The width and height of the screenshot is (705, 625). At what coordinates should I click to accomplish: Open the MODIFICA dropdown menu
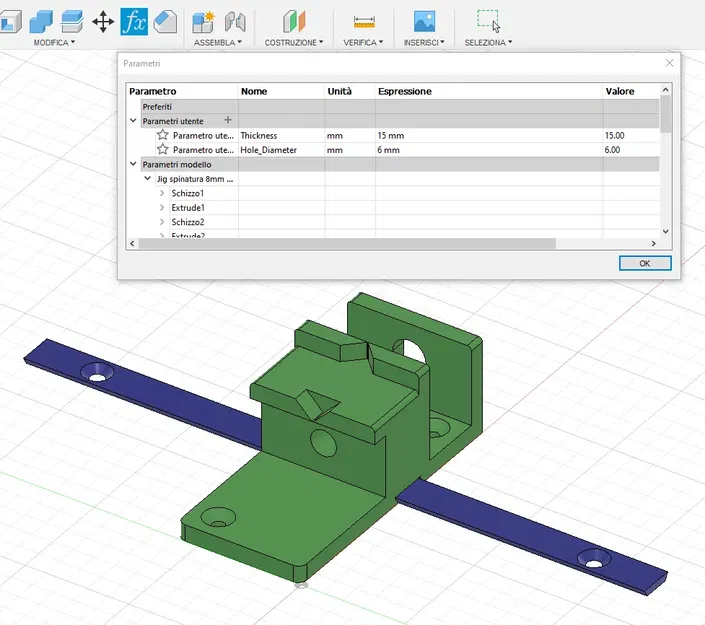[x=54, y=43]
